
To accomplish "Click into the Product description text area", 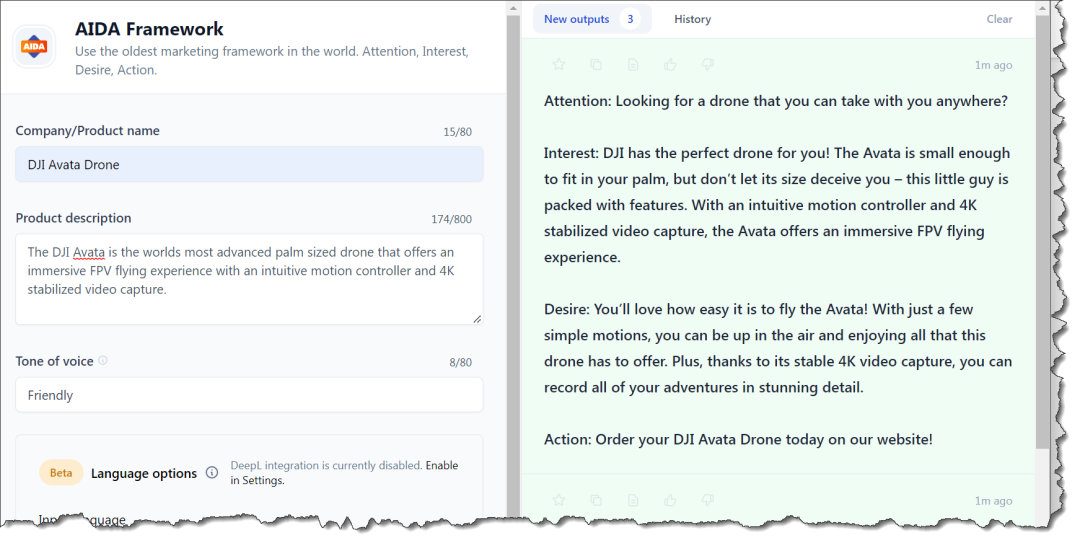I will tap(249, 278).
